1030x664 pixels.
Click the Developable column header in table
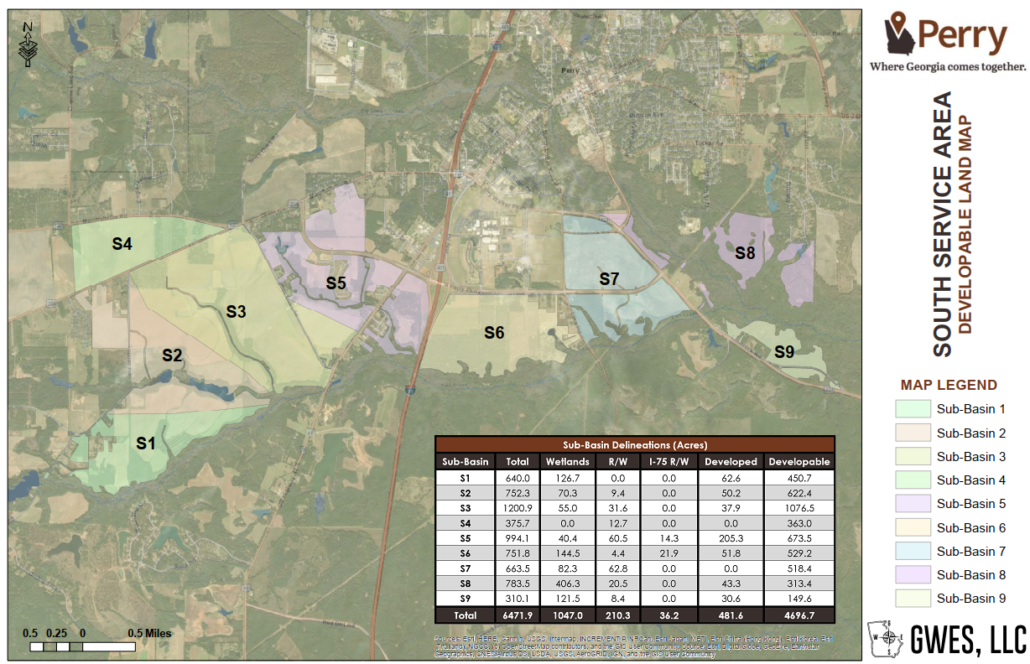pos(798,462)
